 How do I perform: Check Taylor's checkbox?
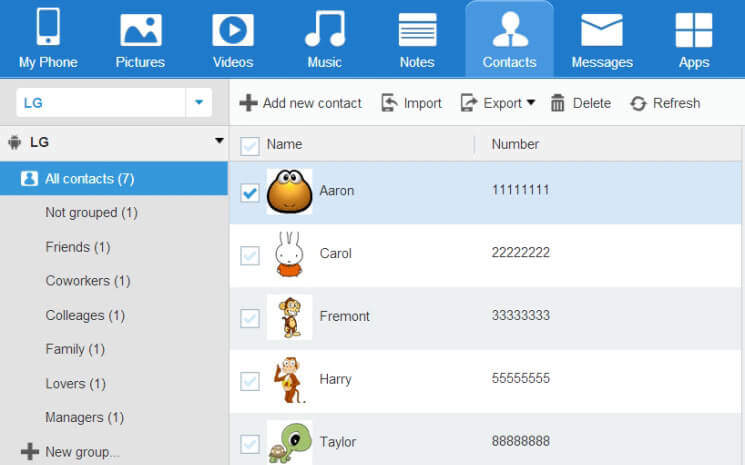[x=249, y=444]
